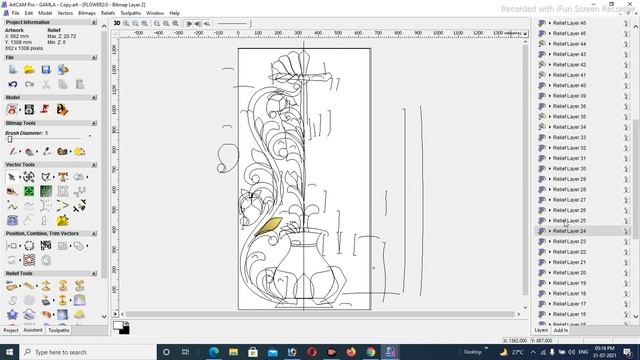Switch to the Project tab
640x360 pixels.
tap(11, 330)
